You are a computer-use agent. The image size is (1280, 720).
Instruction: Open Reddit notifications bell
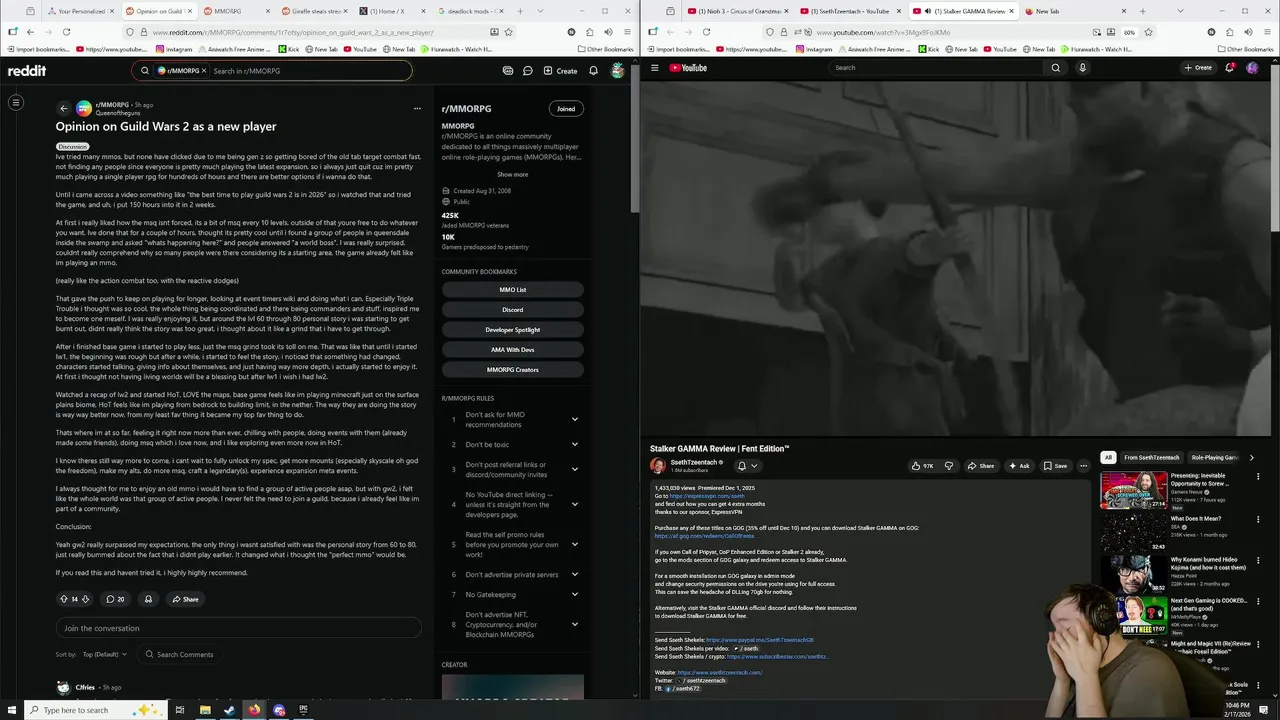(593, 71)
